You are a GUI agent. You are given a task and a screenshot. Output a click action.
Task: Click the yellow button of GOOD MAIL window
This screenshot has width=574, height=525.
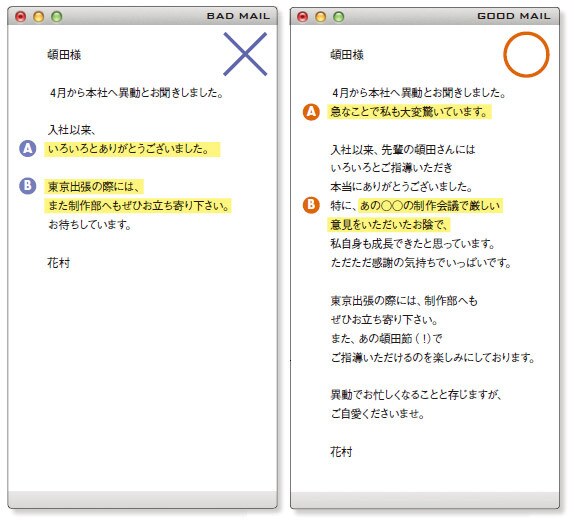pyautogui.click(x=321, y=16)
